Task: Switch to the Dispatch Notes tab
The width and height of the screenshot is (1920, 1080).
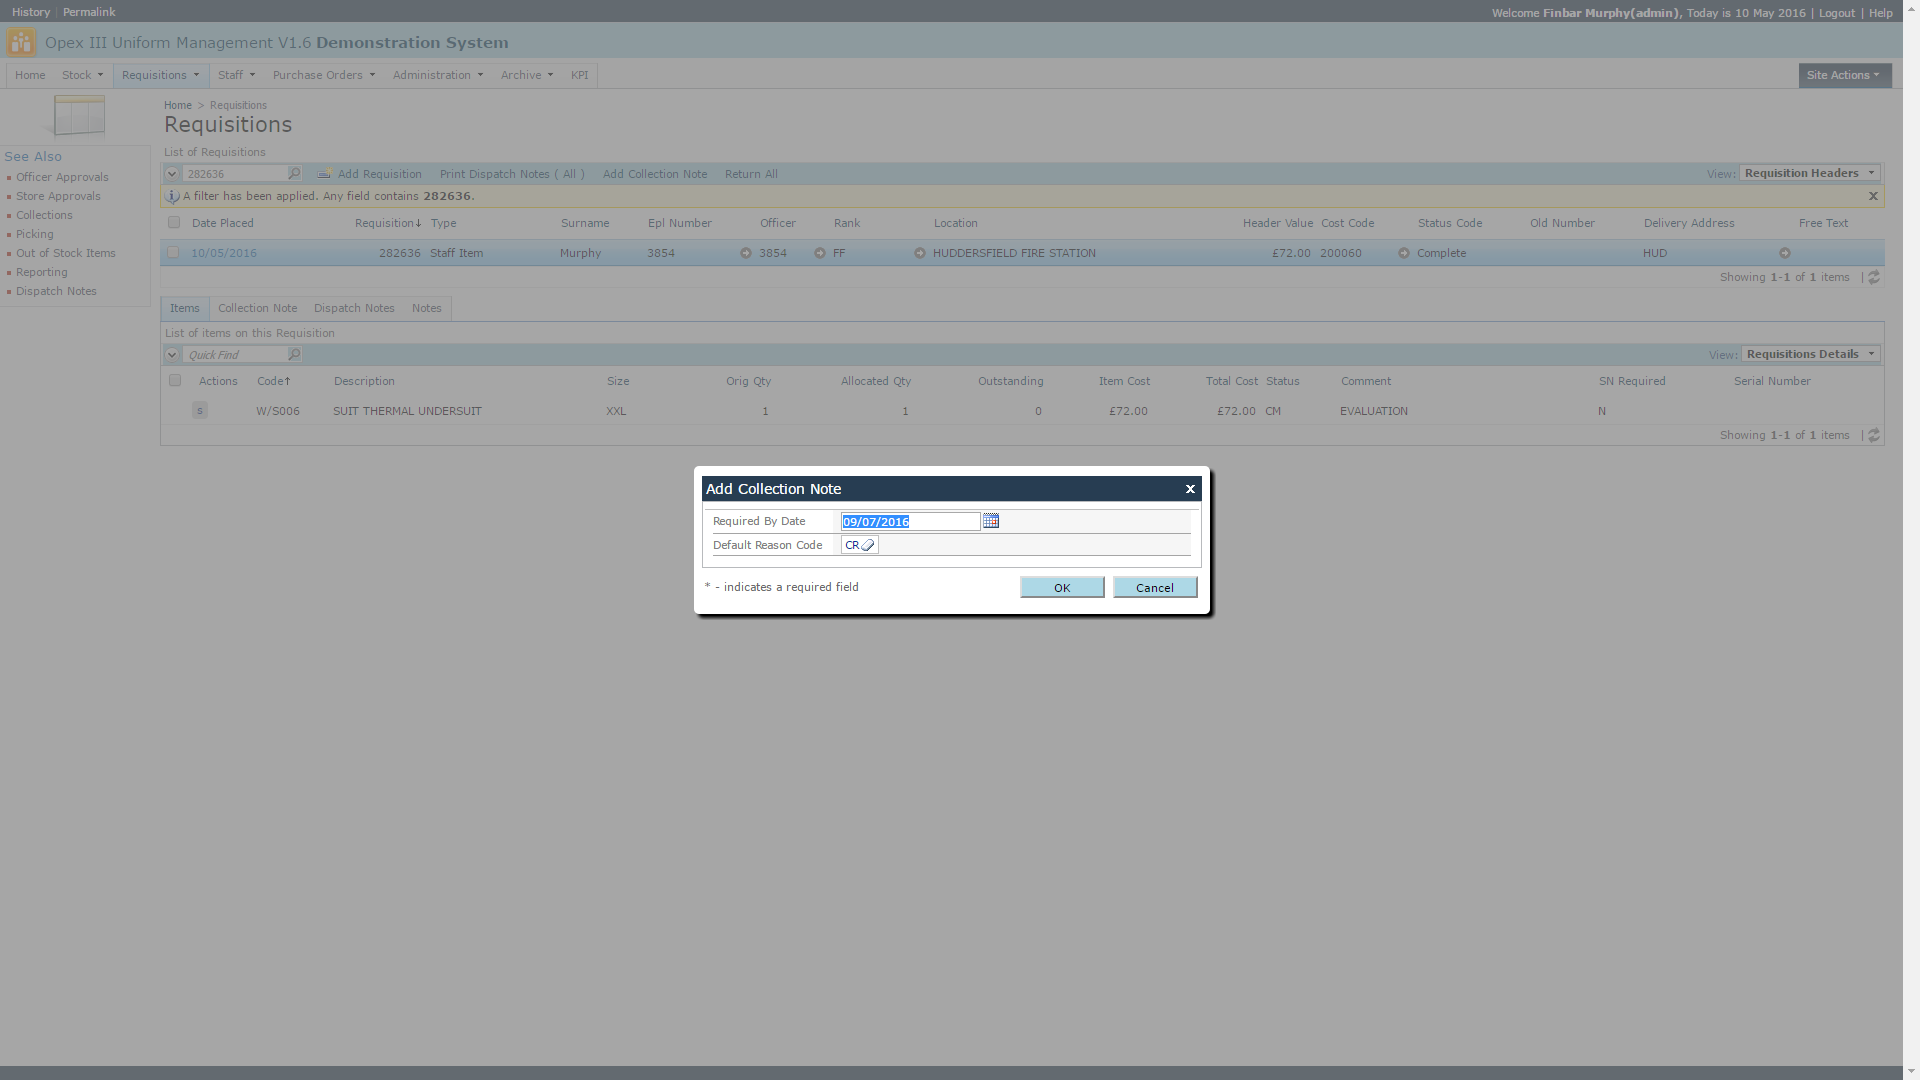Action: tap(354, 309)
